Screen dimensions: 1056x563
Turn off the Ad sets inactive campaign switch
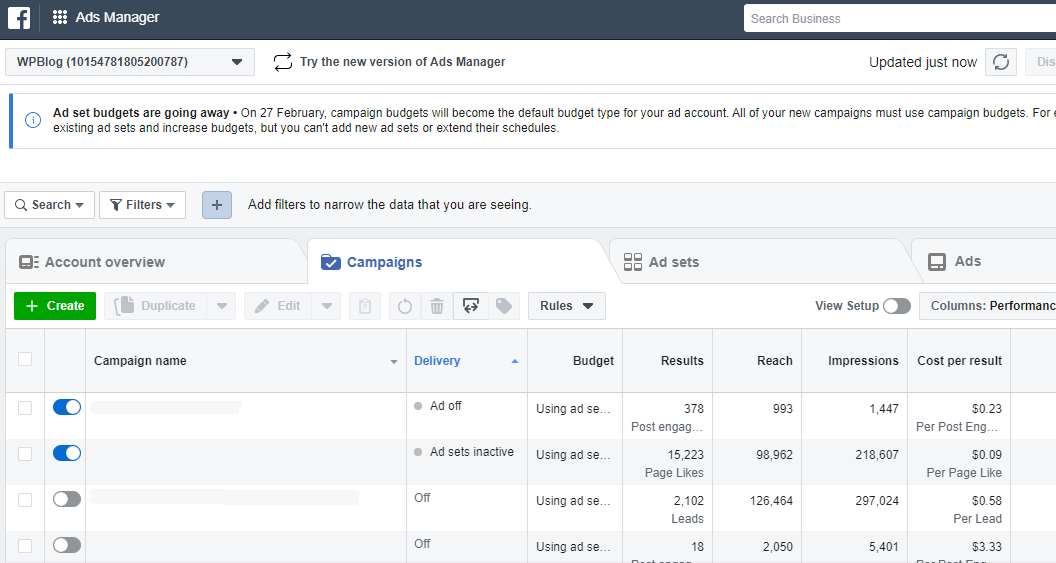pos(67,453)
